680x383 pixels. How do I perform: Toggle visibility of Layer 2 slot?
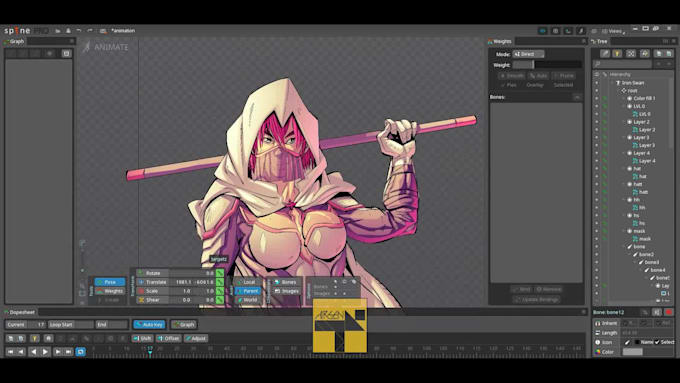(596, 122)
